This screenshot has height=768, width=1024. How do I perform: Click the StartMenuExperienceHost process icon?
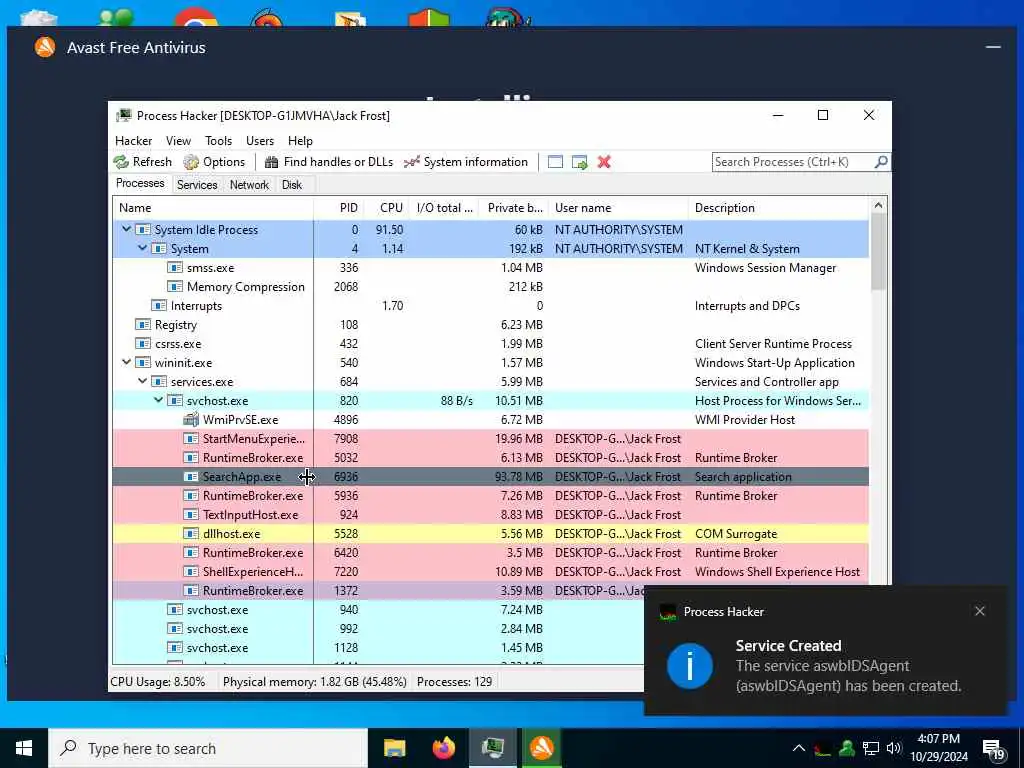(x=191, y=438)
